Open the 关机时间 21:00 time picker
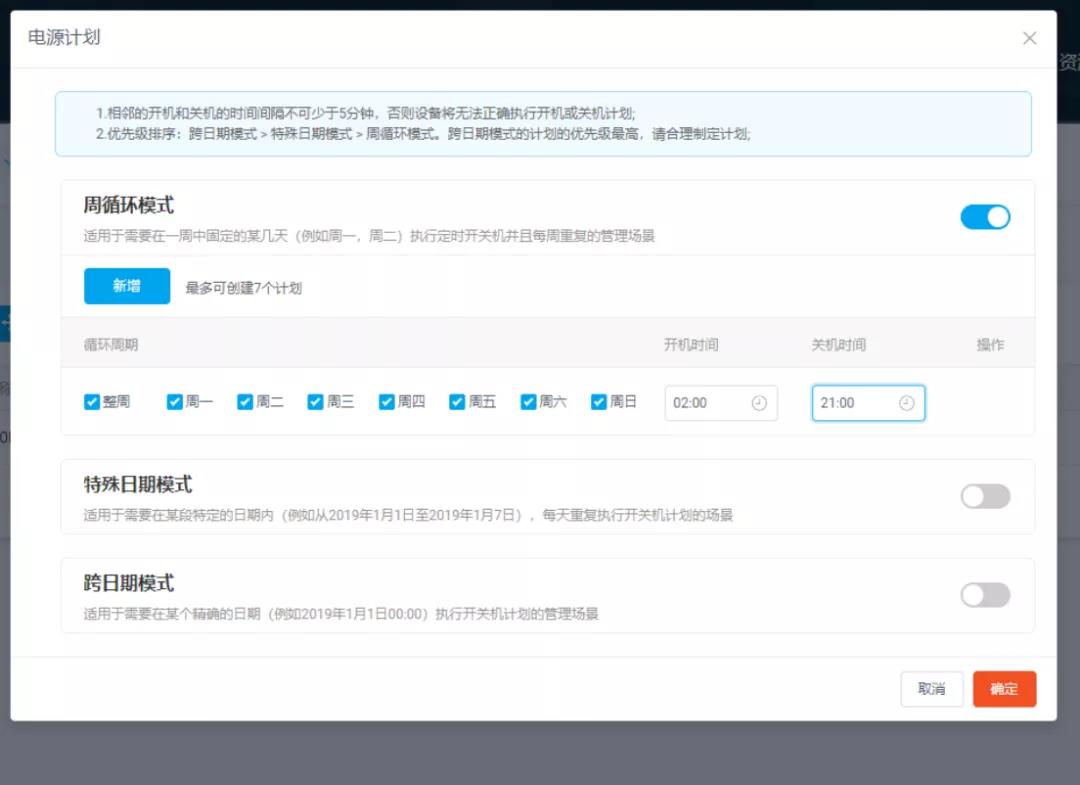This screenshot has width=1080, height=785. [x=853, y=403]
